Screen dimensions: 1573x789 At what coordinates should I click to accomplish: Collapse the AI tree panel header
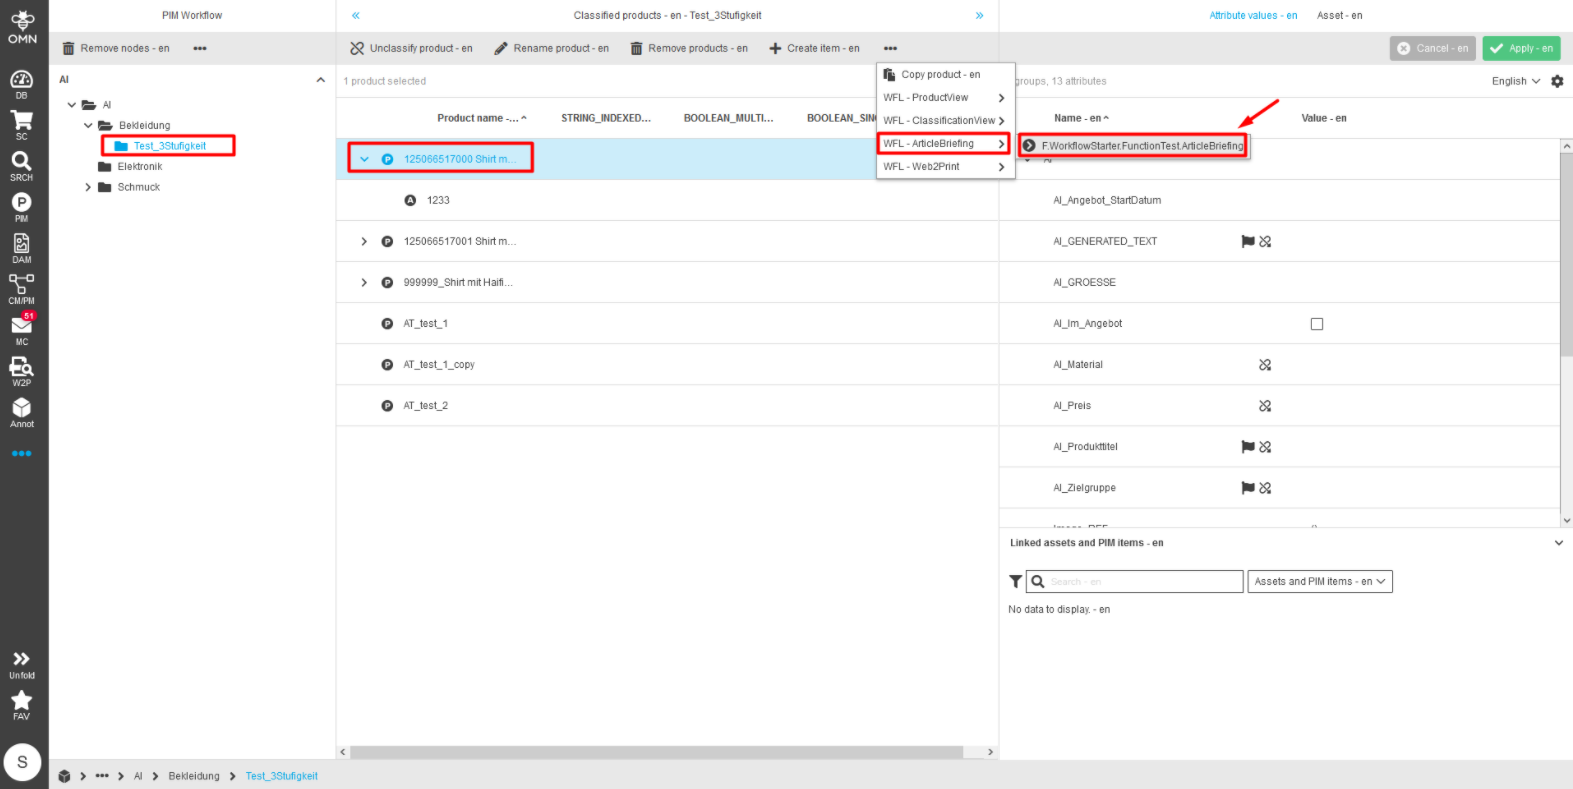320,80
